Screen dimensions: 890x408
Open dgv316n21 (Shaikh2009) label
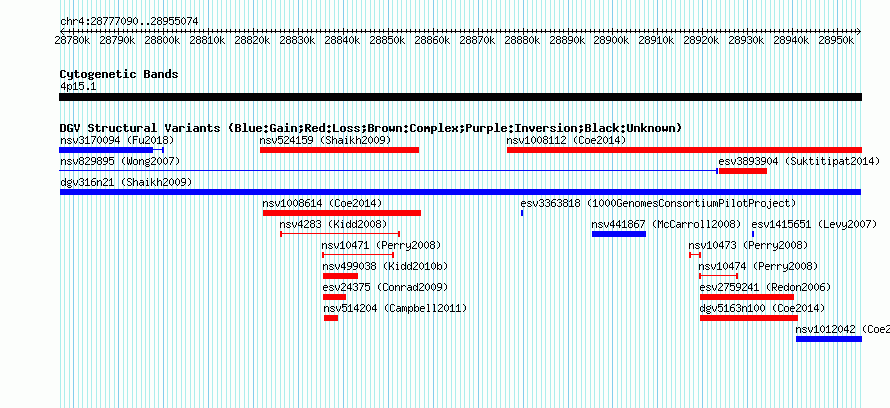tap(126, 182)
